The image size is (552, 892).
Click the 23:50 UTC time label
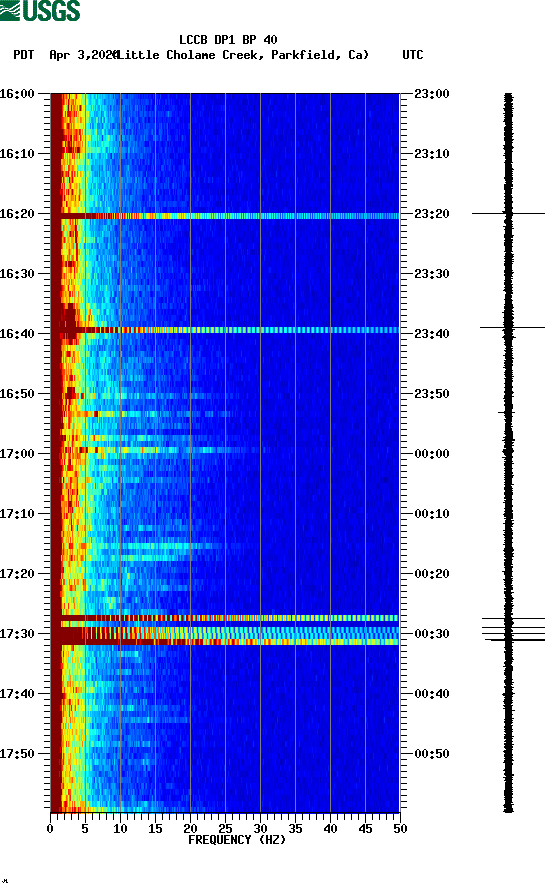coord(432,394)
